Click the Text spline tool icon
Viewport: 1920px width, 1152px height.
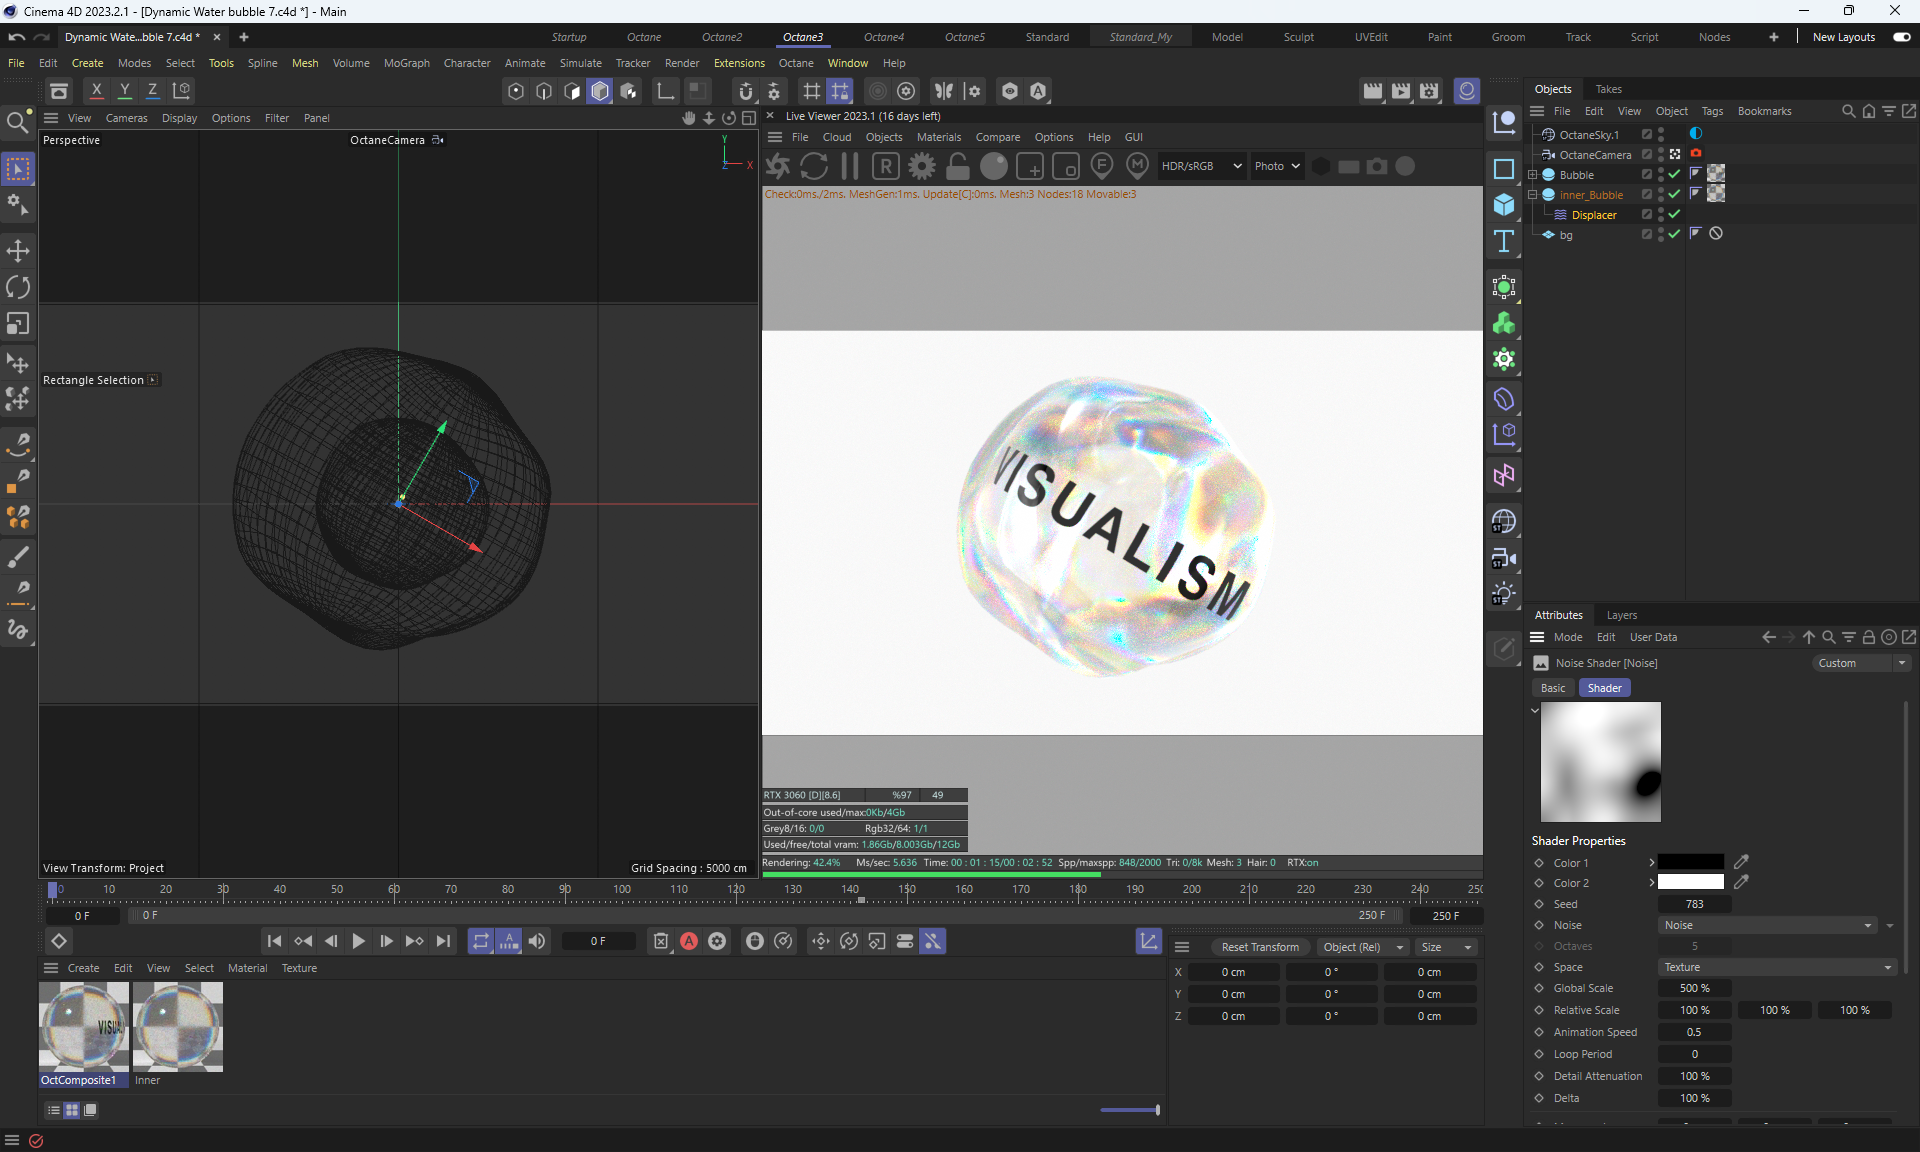click(1504, 241)
